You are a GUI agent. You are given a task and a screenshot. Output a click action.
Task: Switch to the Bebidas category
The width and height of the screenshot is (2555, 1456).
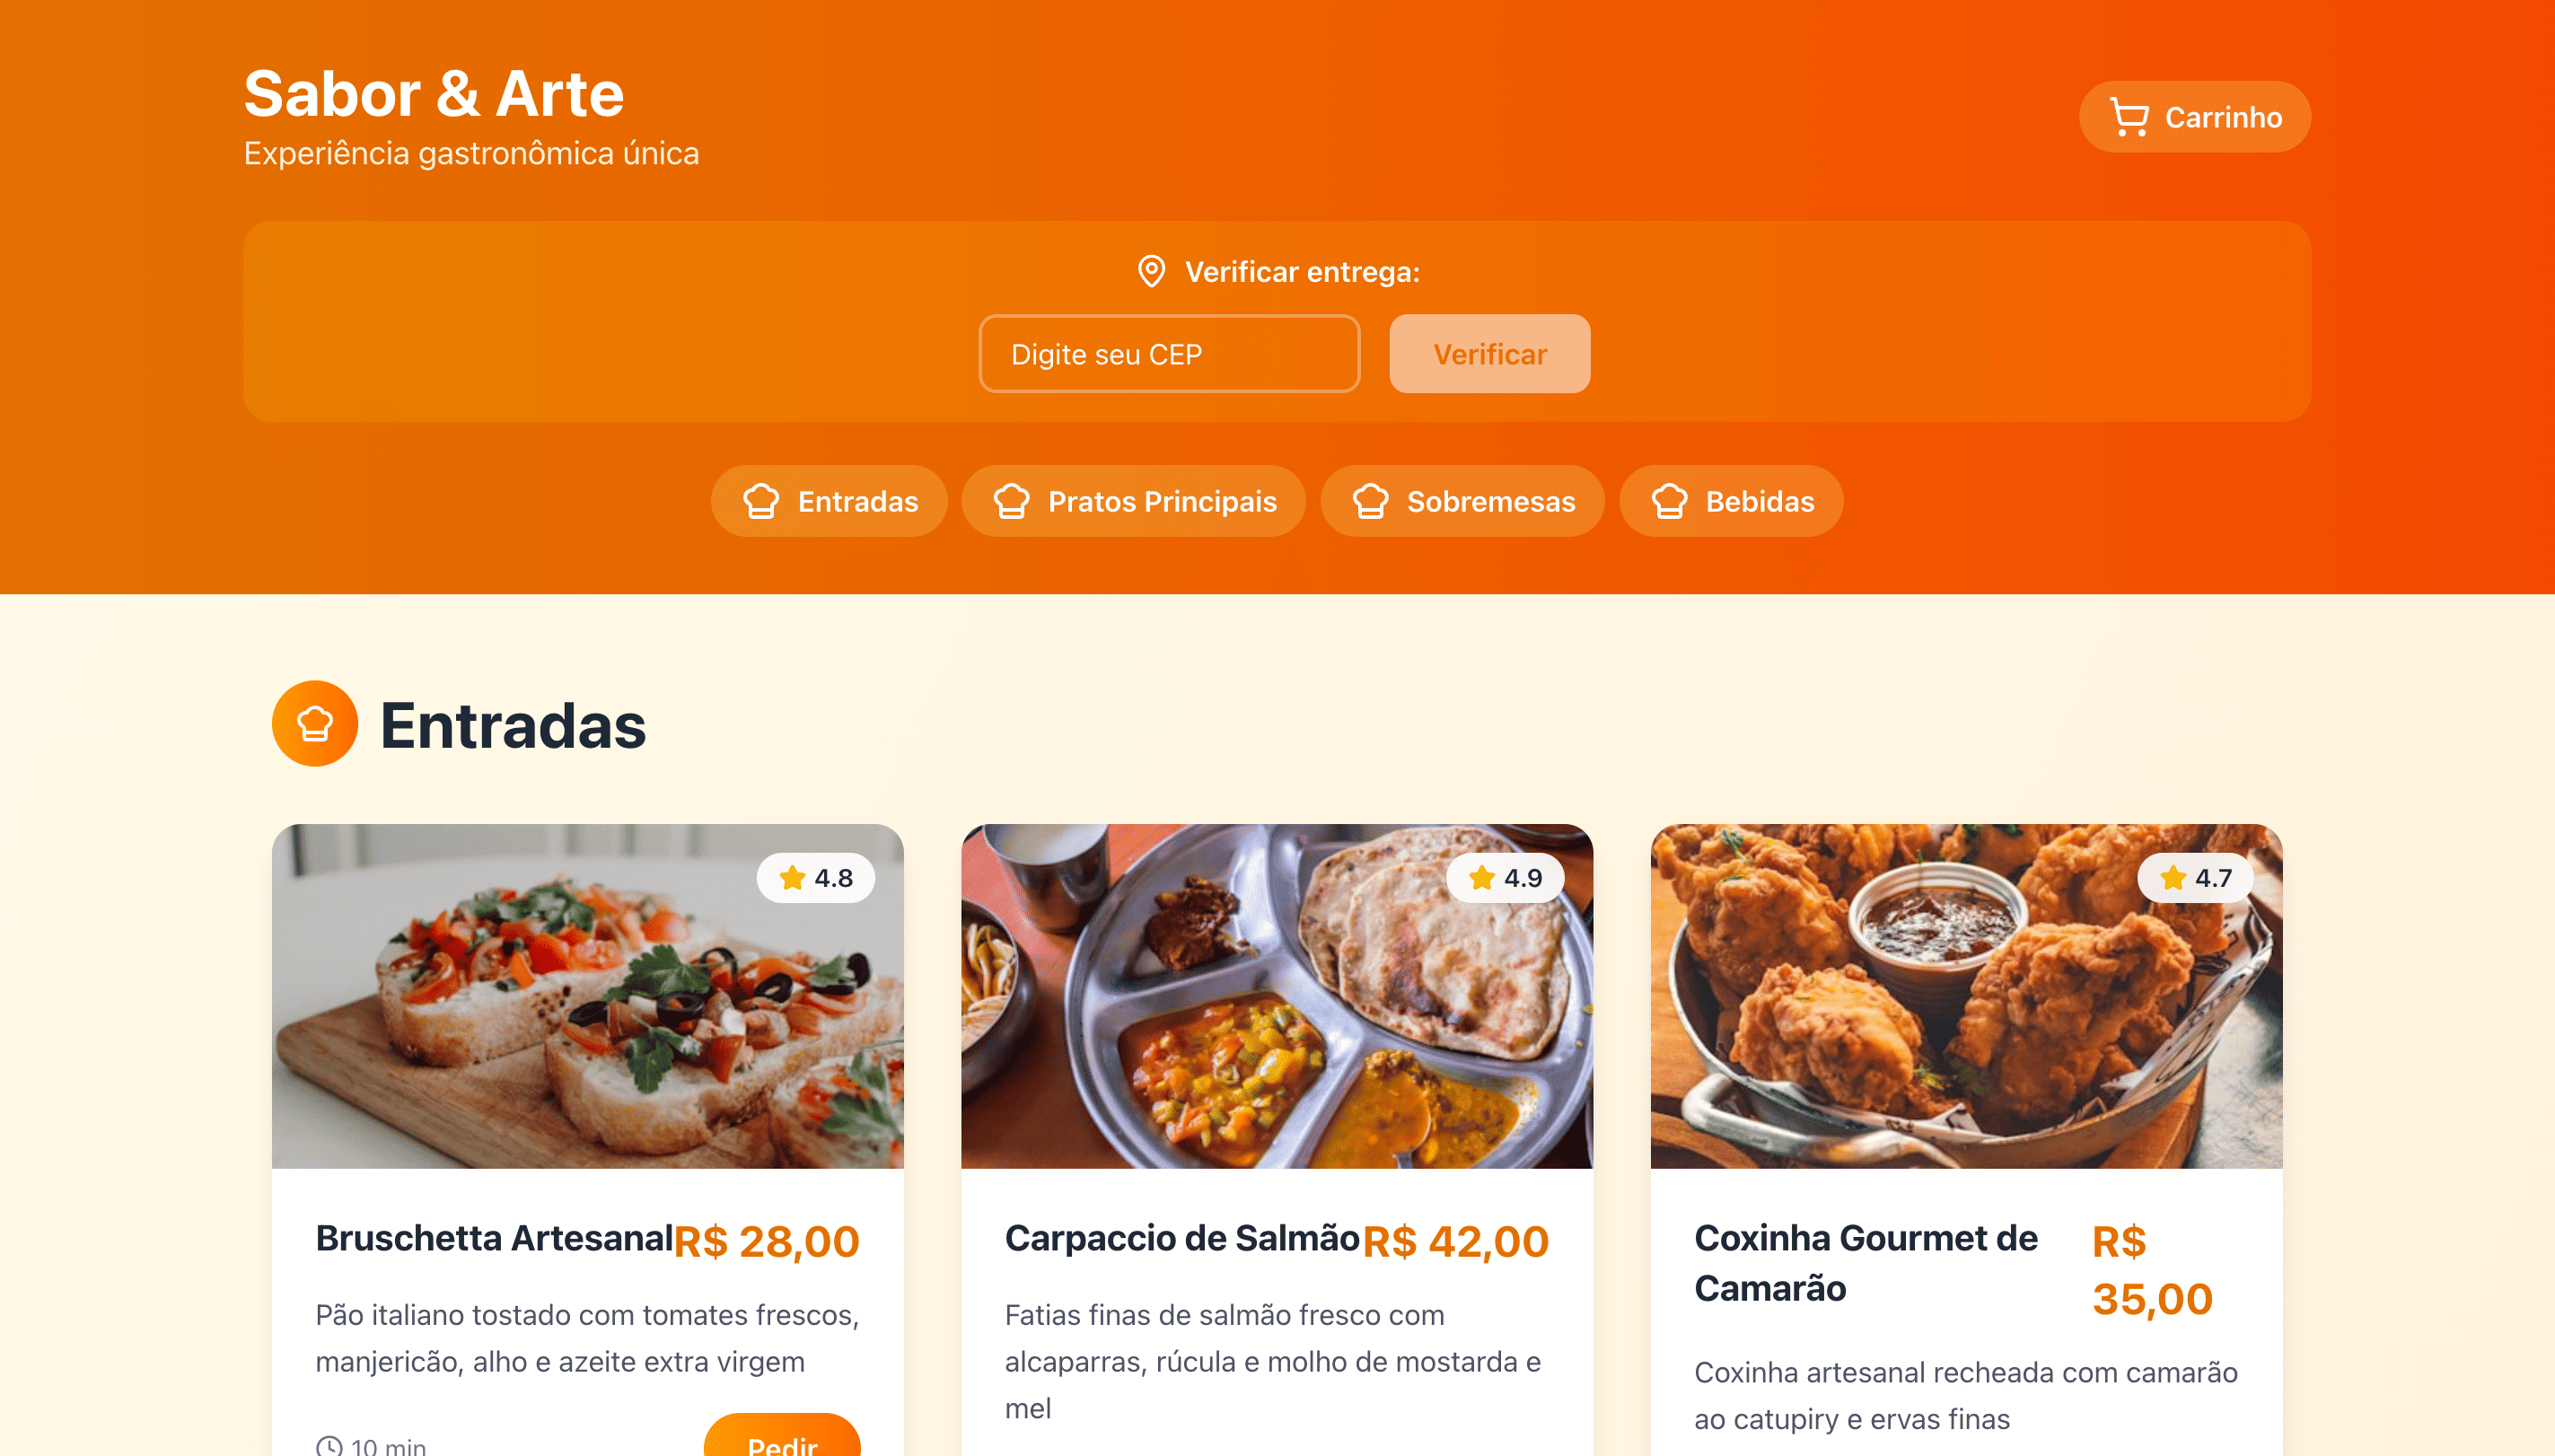[x=1731, y=501]
